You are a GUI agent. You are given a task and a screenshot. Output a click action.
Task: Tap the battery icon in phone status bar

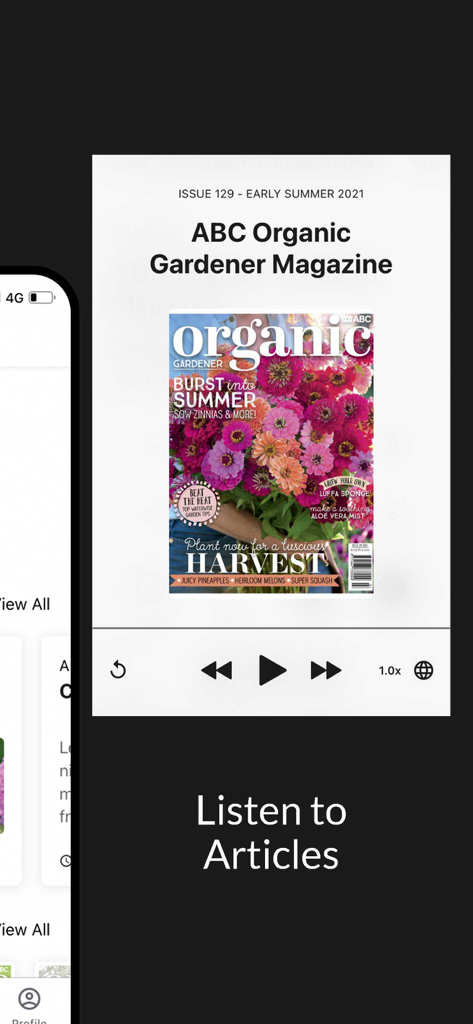(x=42, y=298)
